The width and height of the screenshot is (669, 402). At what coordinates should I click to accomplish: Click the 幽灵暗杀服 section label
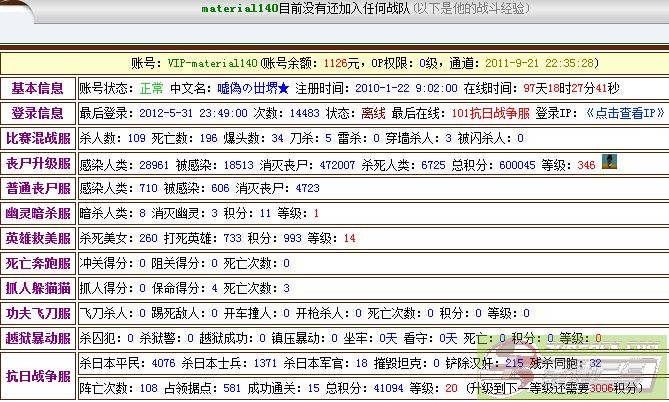[37, 213]
